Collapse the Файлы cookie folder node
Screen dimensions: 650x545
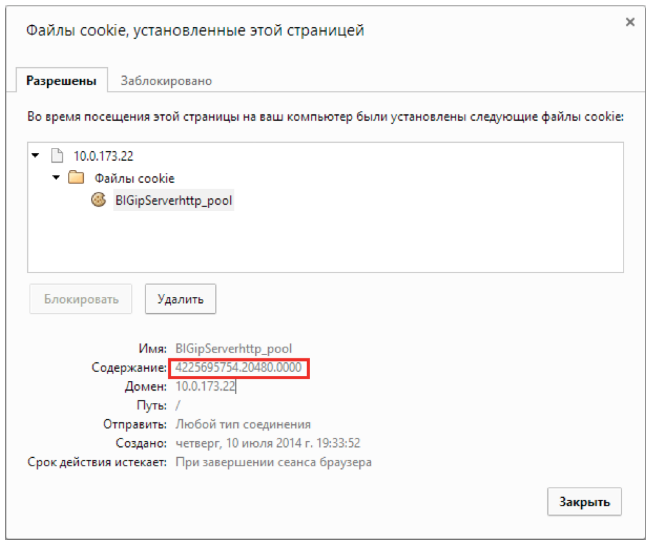(56, 178)
